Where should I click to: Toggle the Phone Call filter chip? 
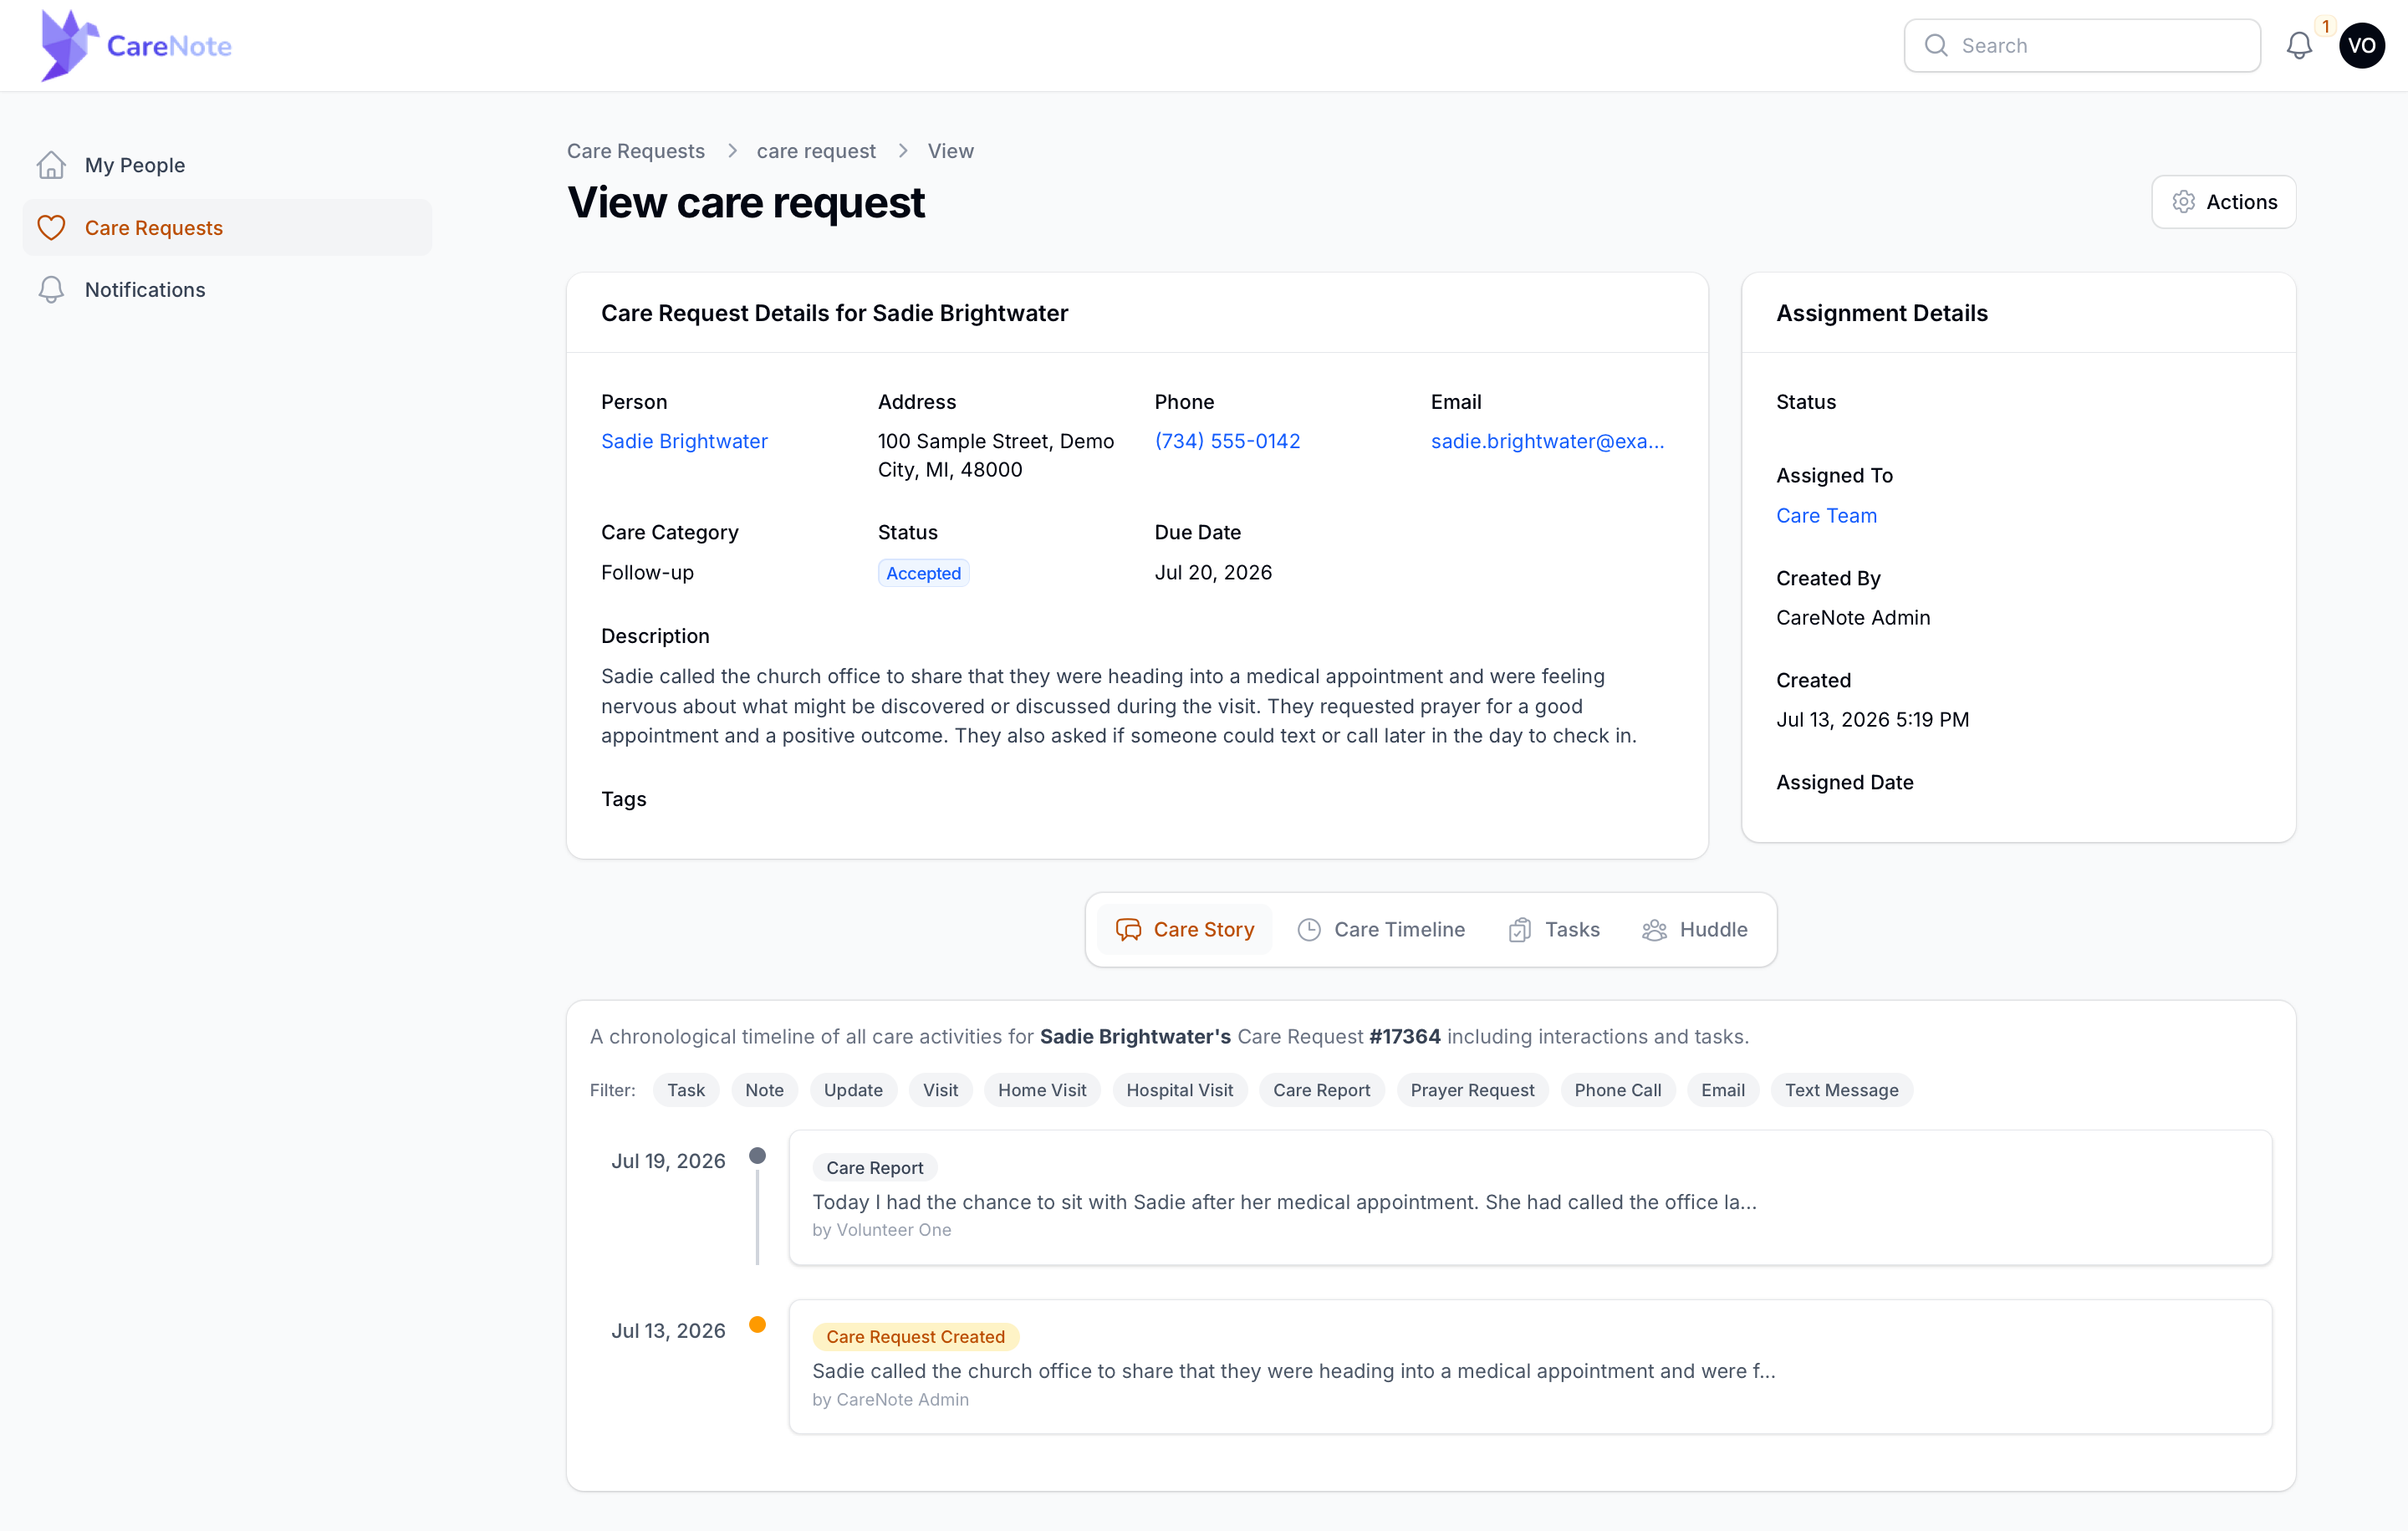click(x=1617, y=1090)
